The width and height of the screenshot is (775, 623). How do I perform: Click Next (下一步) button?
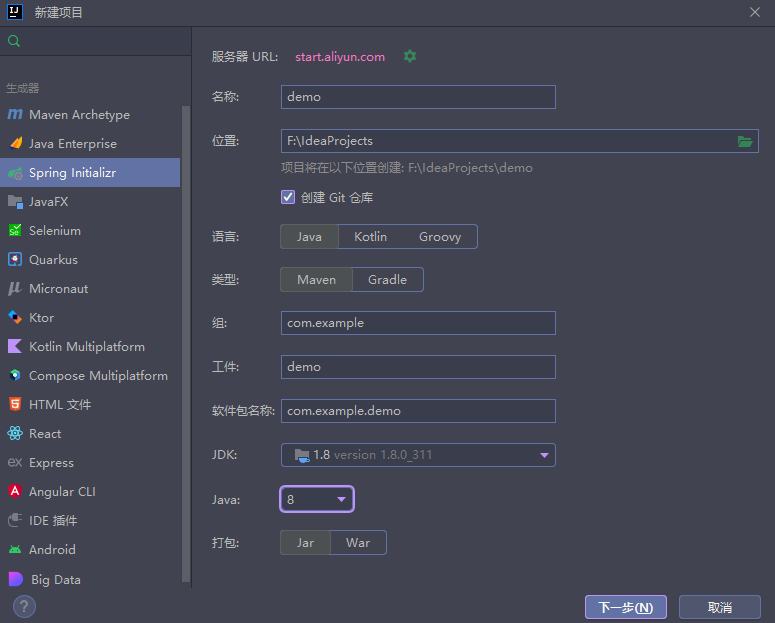point(626,607)
